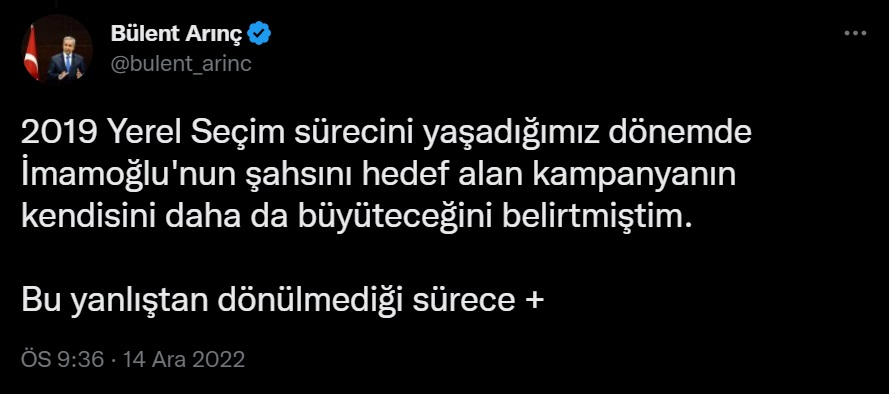The width and height of the screenshot is (889, 394).
Task: Click the ÖS 9:36 timestamp
Action: tap(63, 360)
